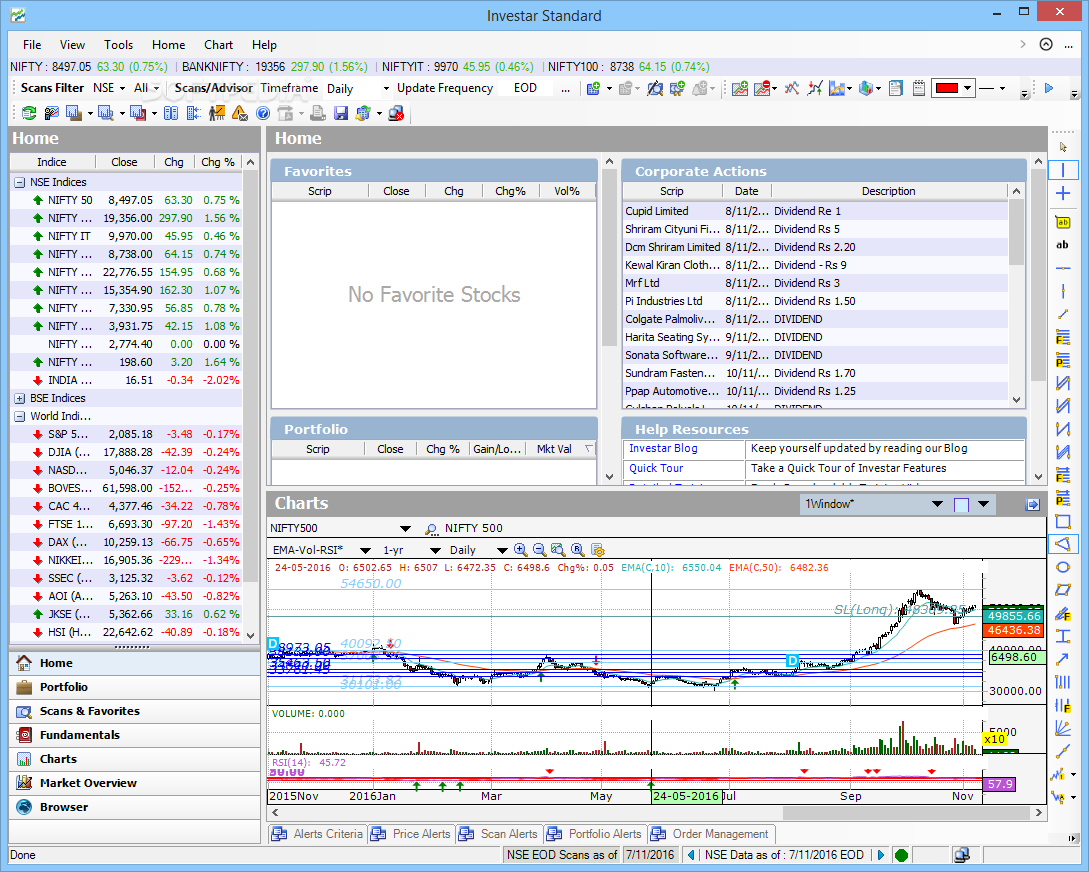
Task: Go to Fundamentals navigation item
Action: coord(135,735)
